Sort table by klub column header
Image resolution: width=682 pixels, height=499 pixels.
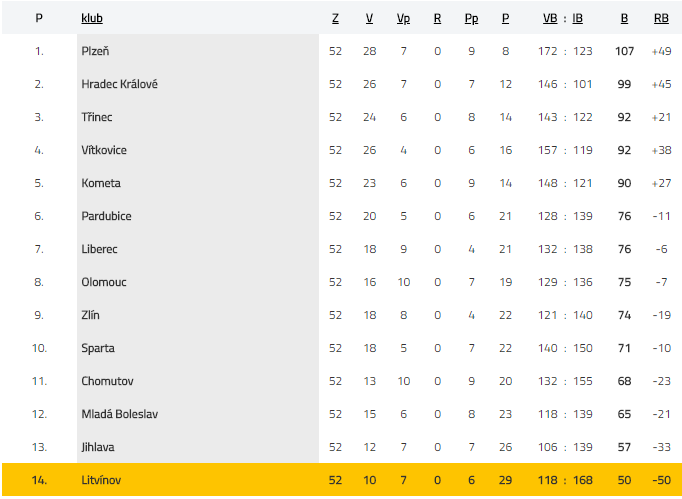point(92,18)
